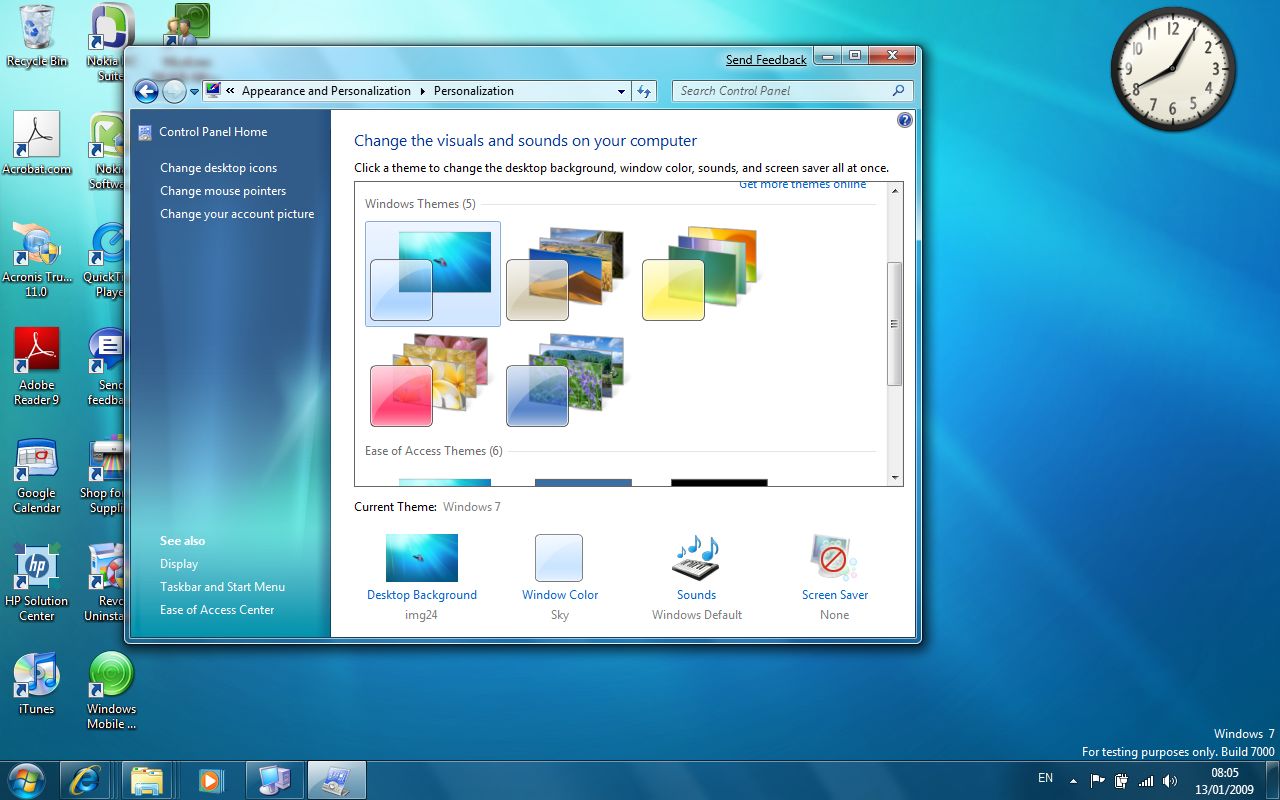Screen dimensions: 1280x800
Task: Click the network signal tray icon
Action: click(1146, 780)
